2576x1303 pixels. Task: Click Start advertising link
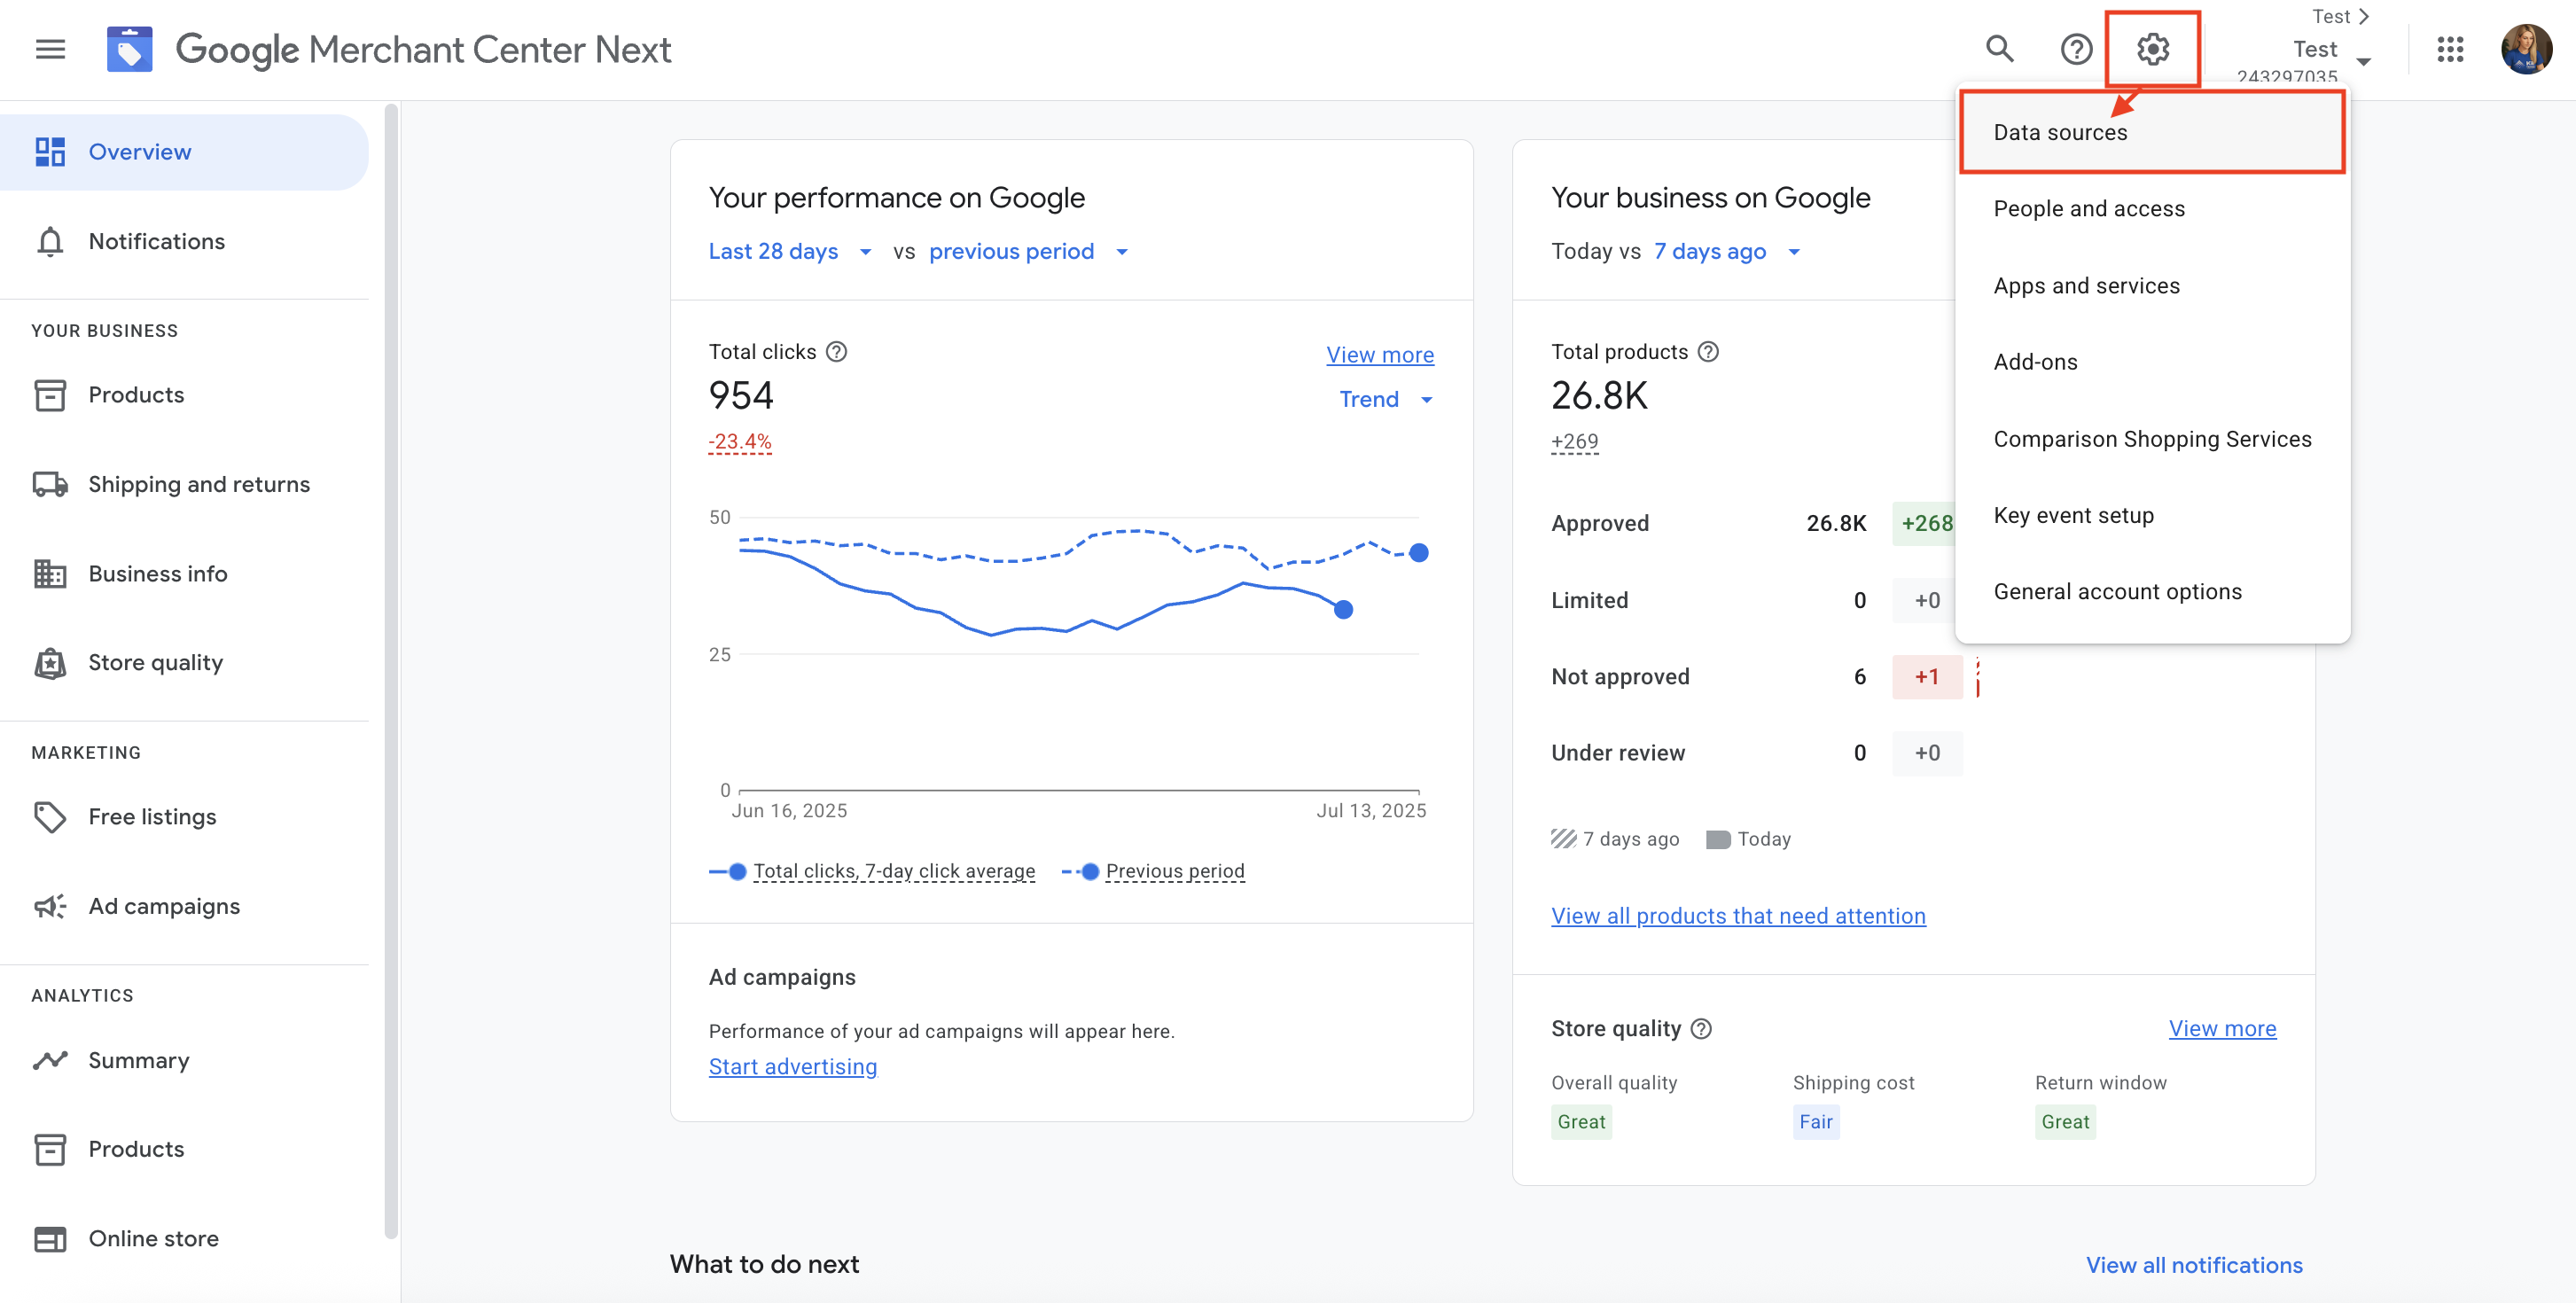pyautogui.click(x=792, y=1067)
